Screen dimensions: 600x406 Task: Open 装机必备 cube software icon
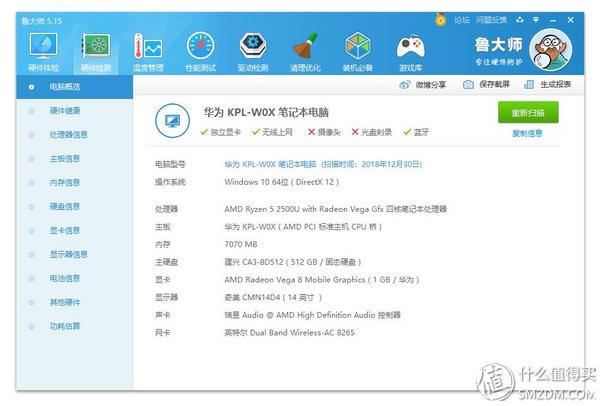(357, 52)
